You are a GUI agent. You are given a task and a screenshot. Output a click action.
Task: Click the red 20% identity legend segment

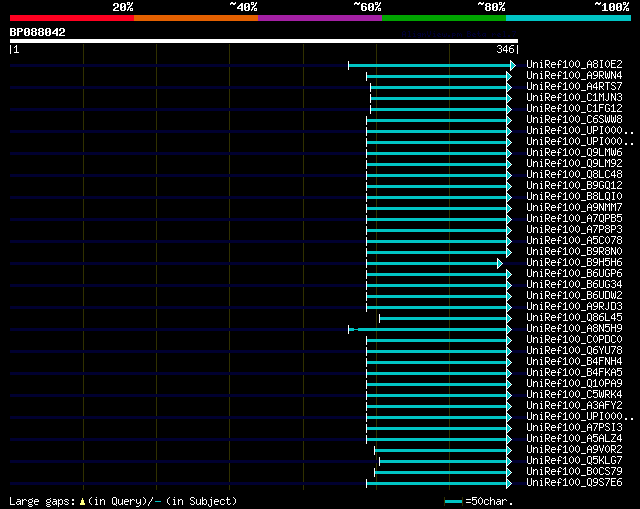coord(72,18)
